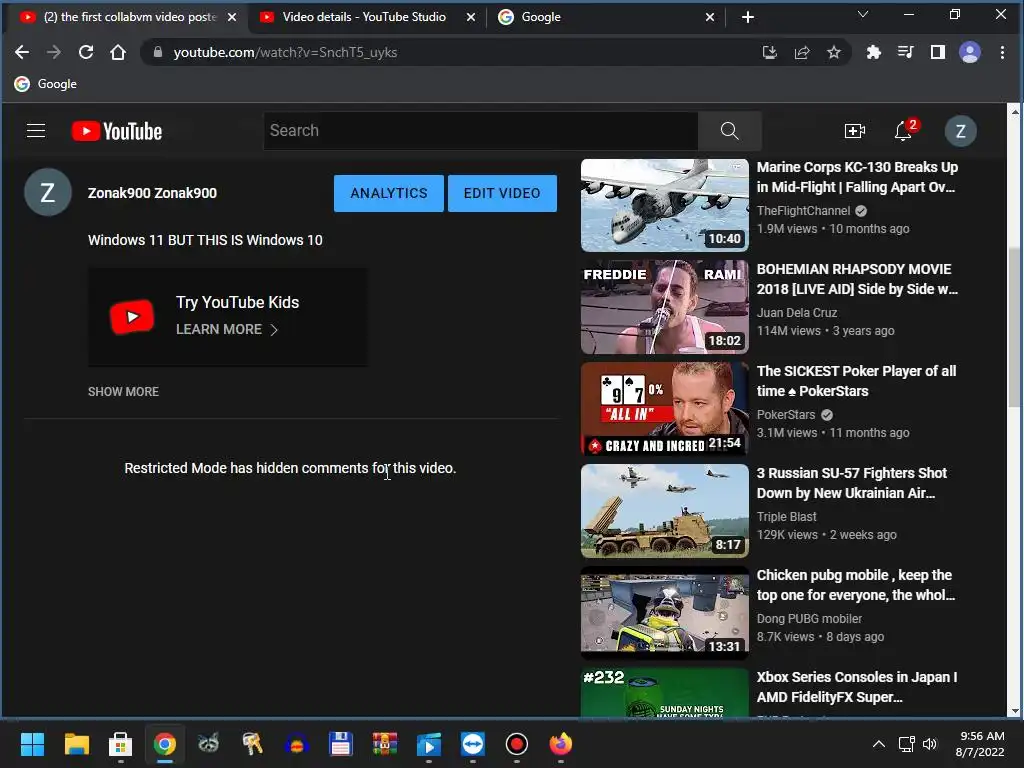Viewport: 1024px width, 768px height.
Task: Open TeamViewer from taskbar
Action: tap(472, 744)
